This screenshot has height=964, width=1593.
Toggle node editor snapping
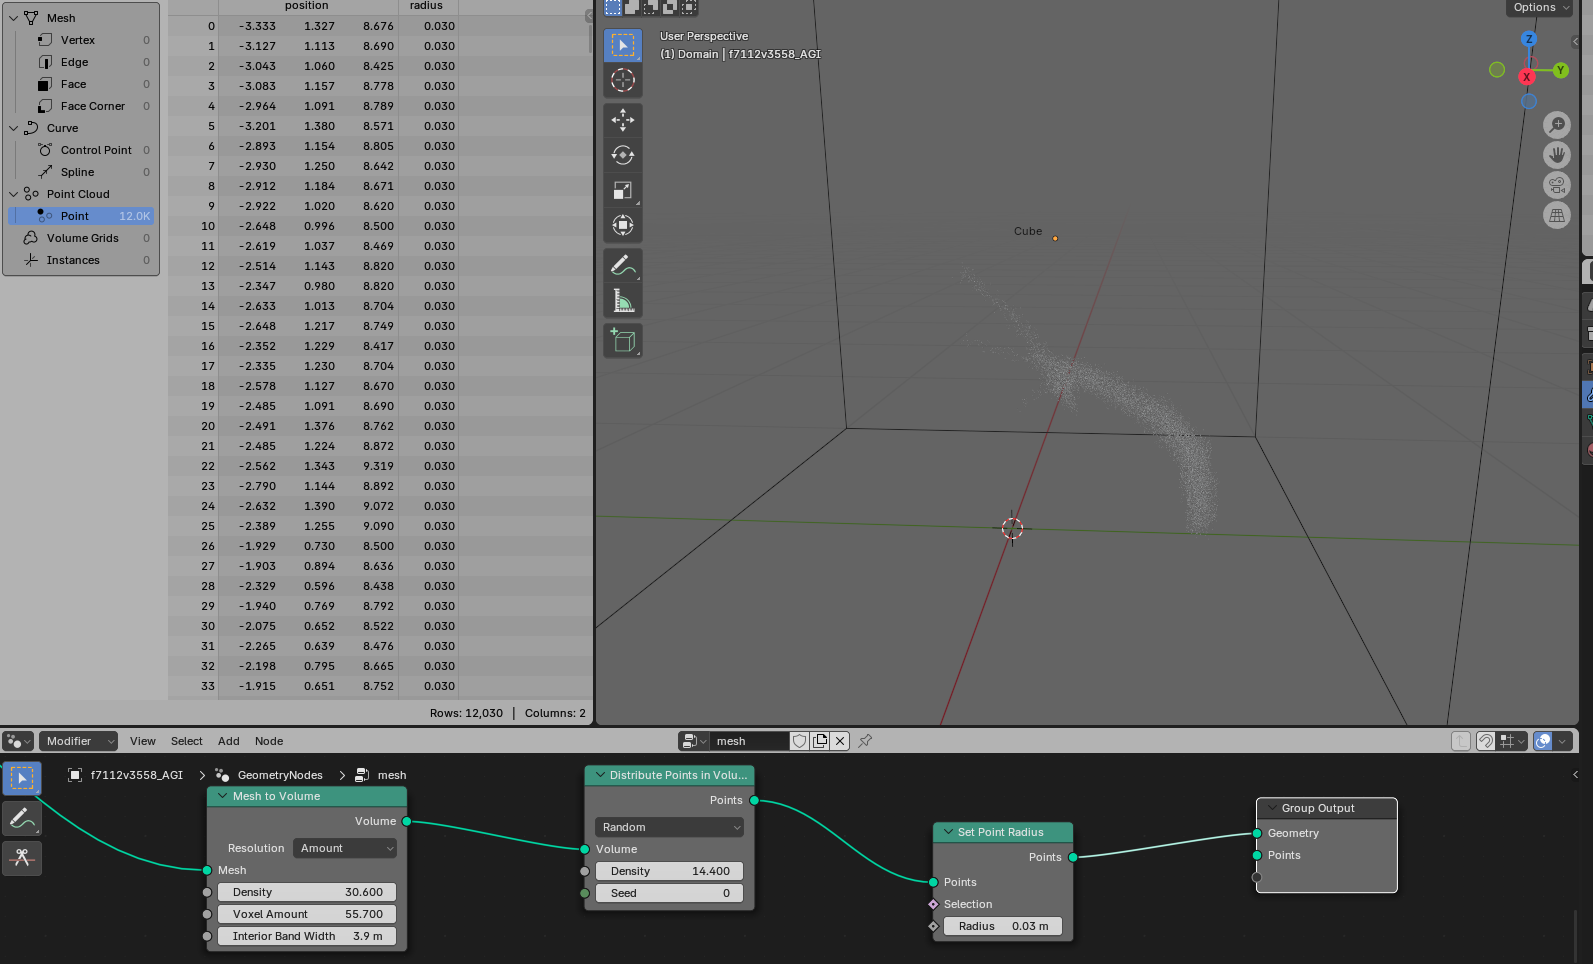pyautogui.click(x=1486, y=741)
